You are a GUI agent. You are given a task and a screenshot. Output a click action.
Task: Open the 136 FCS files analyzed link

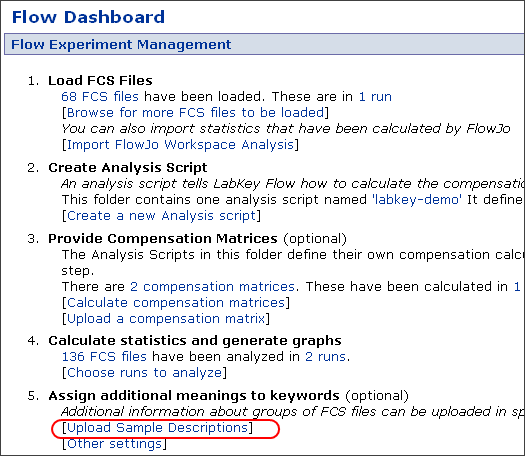104,357
